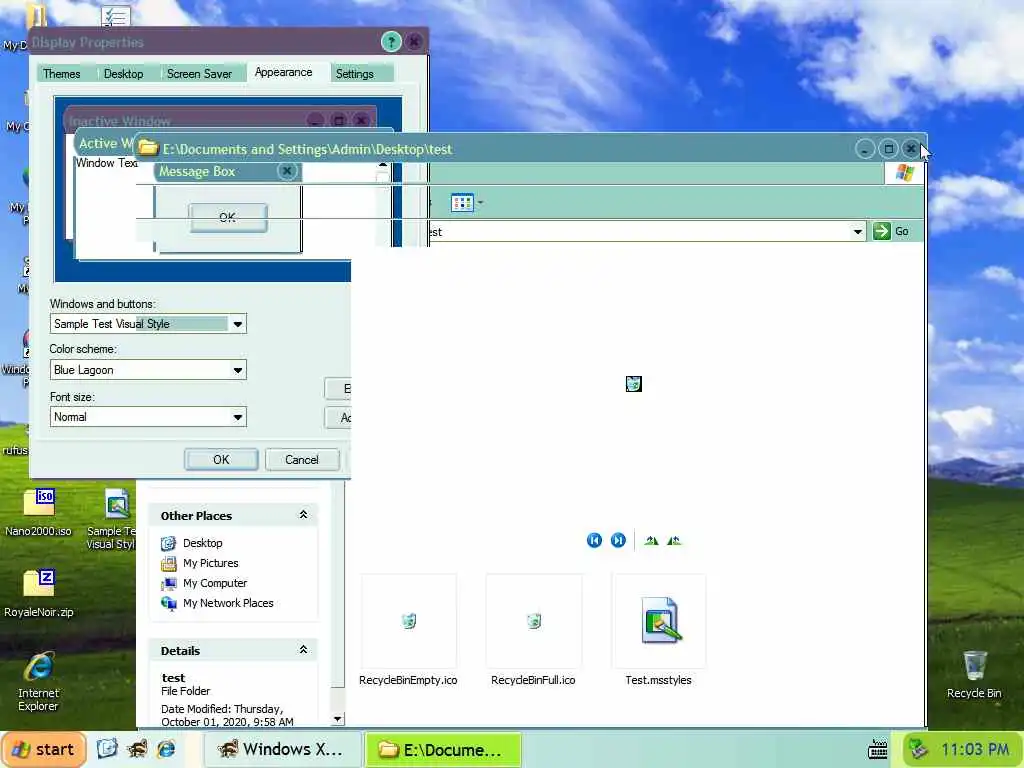
Task: Open the Recycle Bin desktop icon
Action: [974, 675]
